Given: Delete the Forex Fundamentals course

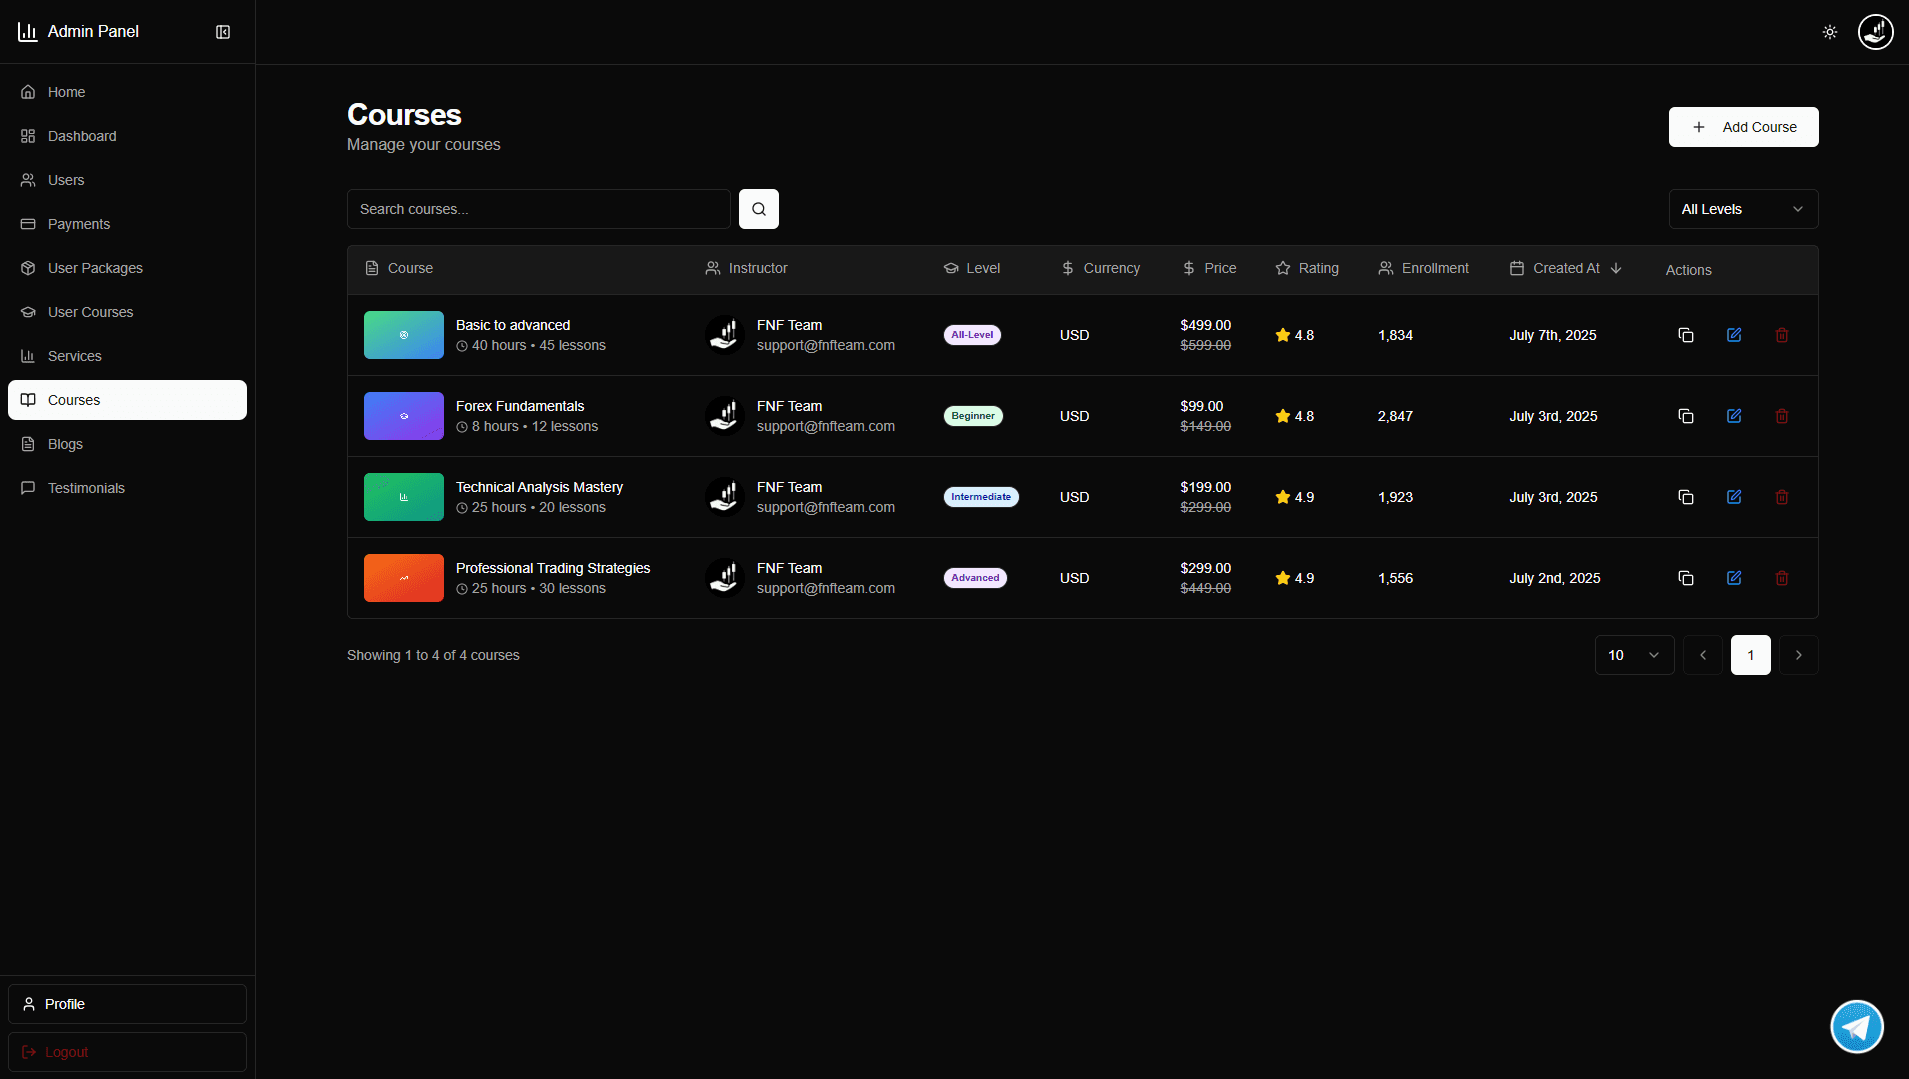Looking at the screenshot, I should pyautogui.click(x=1782, y=416).
